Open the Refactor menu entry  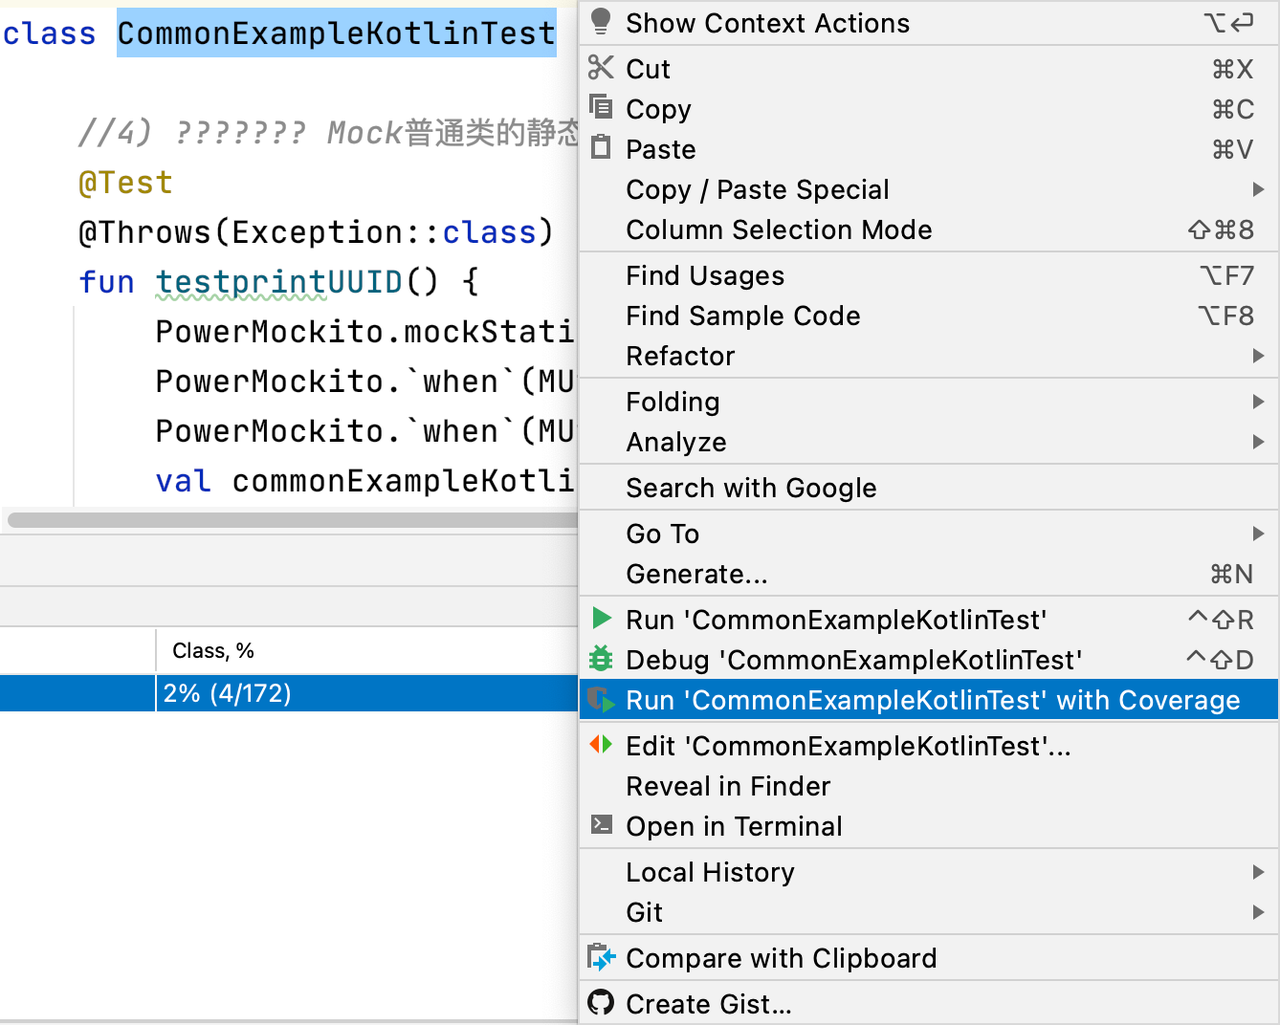click(928, 355)
